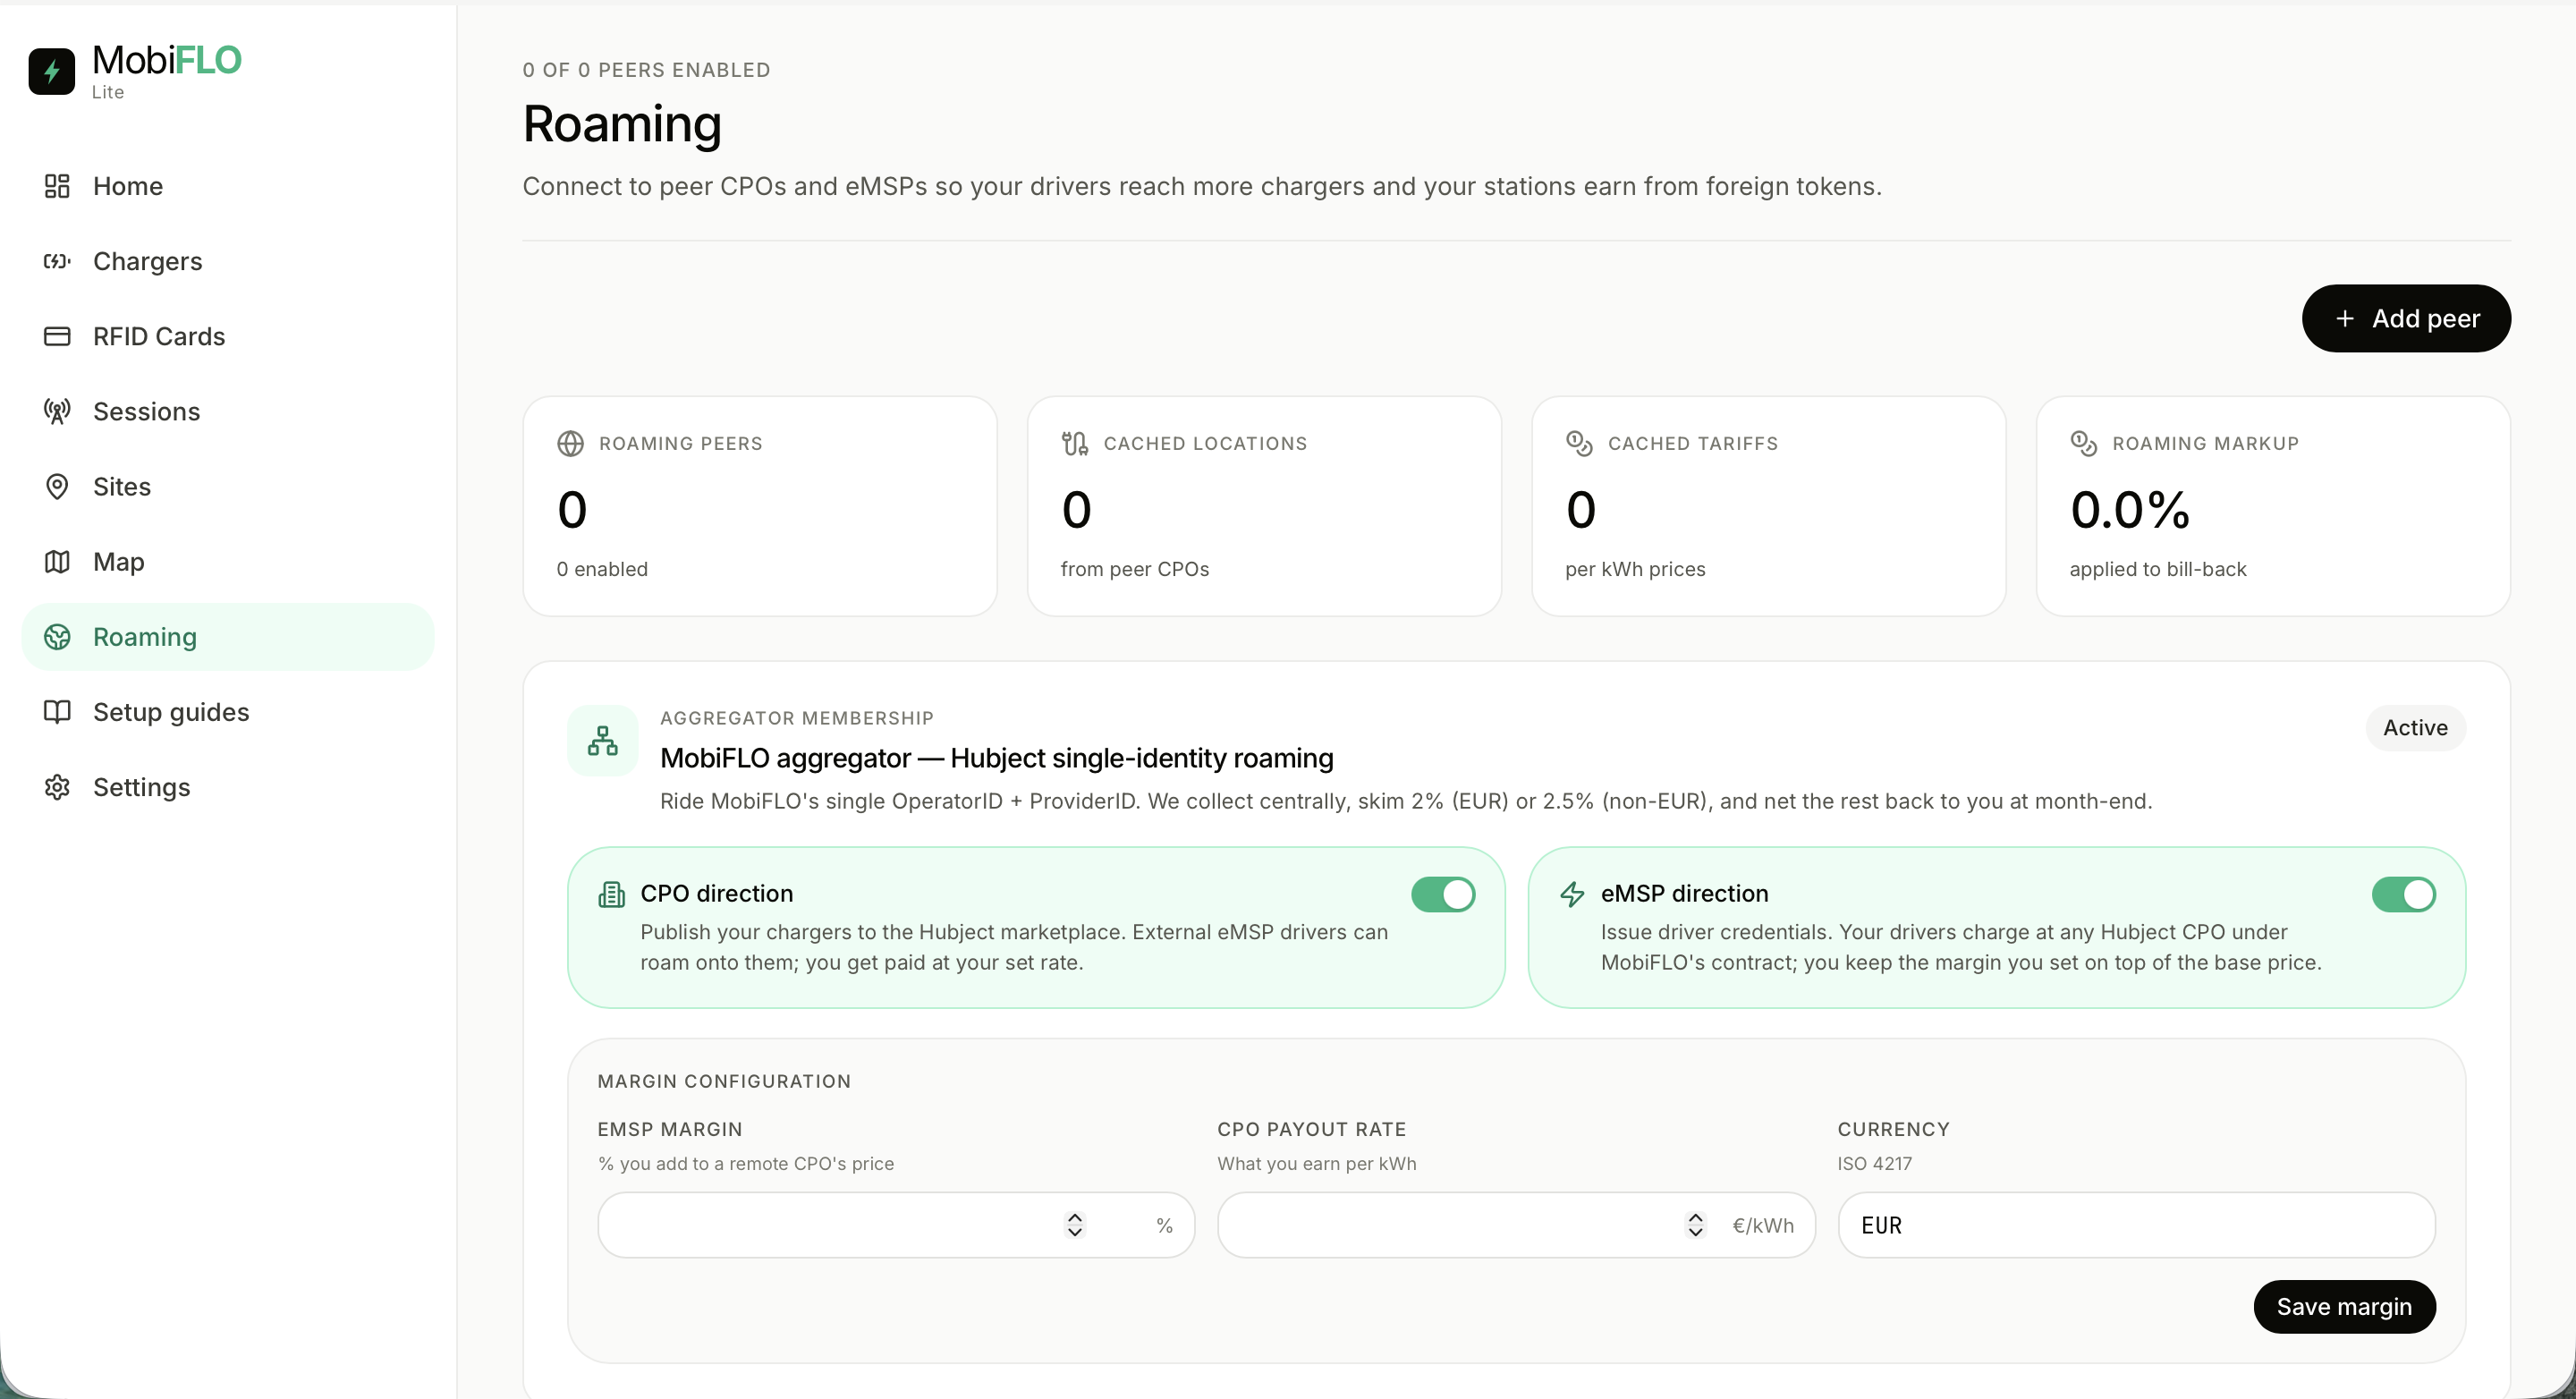Click the Chargers plug icon in sidebar
This screenshot has height=1399, width=2576.
57,261
